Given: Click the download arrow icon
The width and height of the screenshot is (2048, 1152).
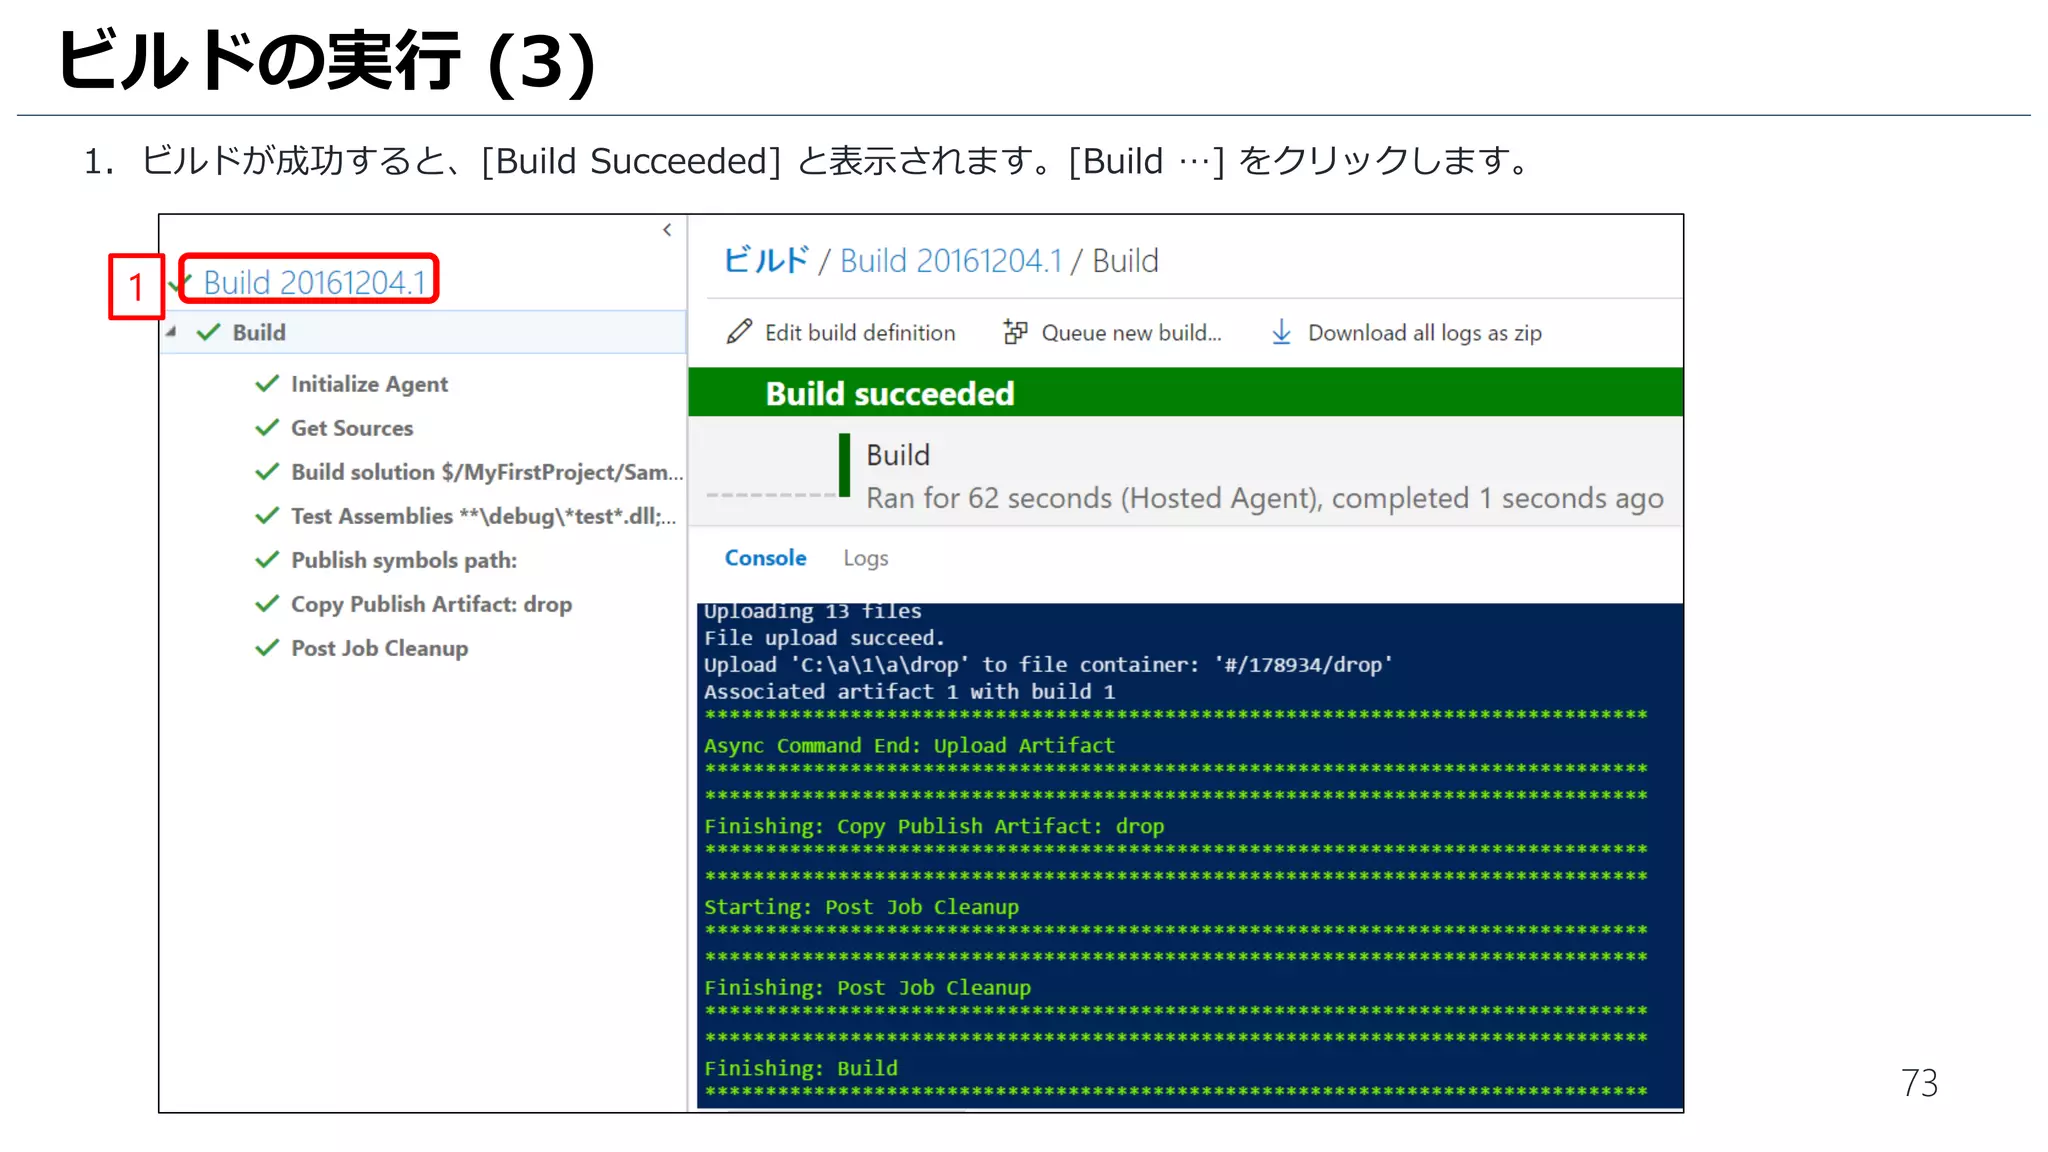Looking at the screenshot, I should click(x=1281, y=332).
